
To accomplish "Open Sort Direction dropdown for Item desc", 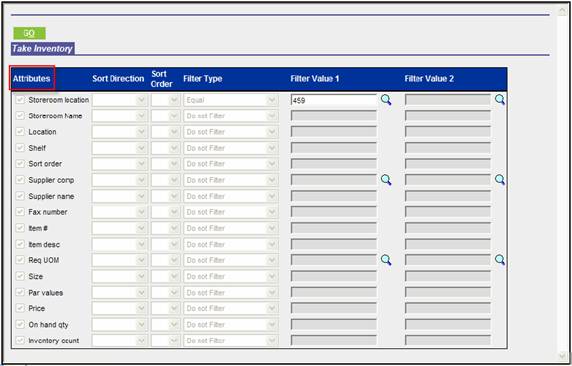I will pos(120,244).
